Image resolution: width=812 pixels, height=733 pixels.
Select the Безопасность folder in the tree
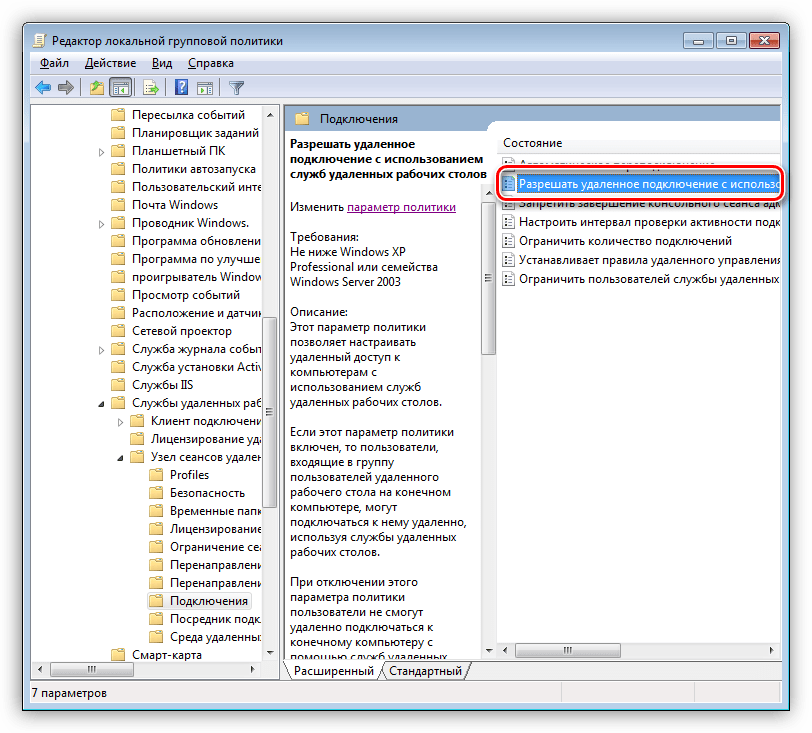pos(207,493)
